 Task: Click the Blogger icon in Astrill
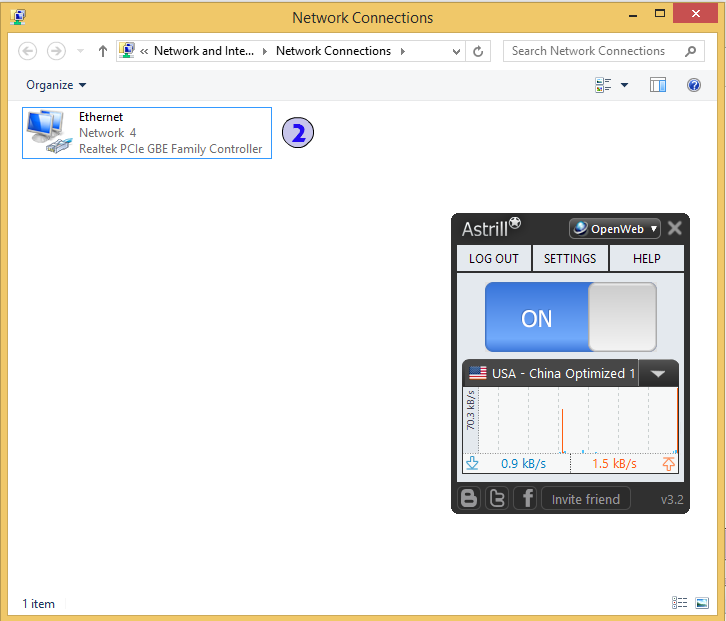469,498
